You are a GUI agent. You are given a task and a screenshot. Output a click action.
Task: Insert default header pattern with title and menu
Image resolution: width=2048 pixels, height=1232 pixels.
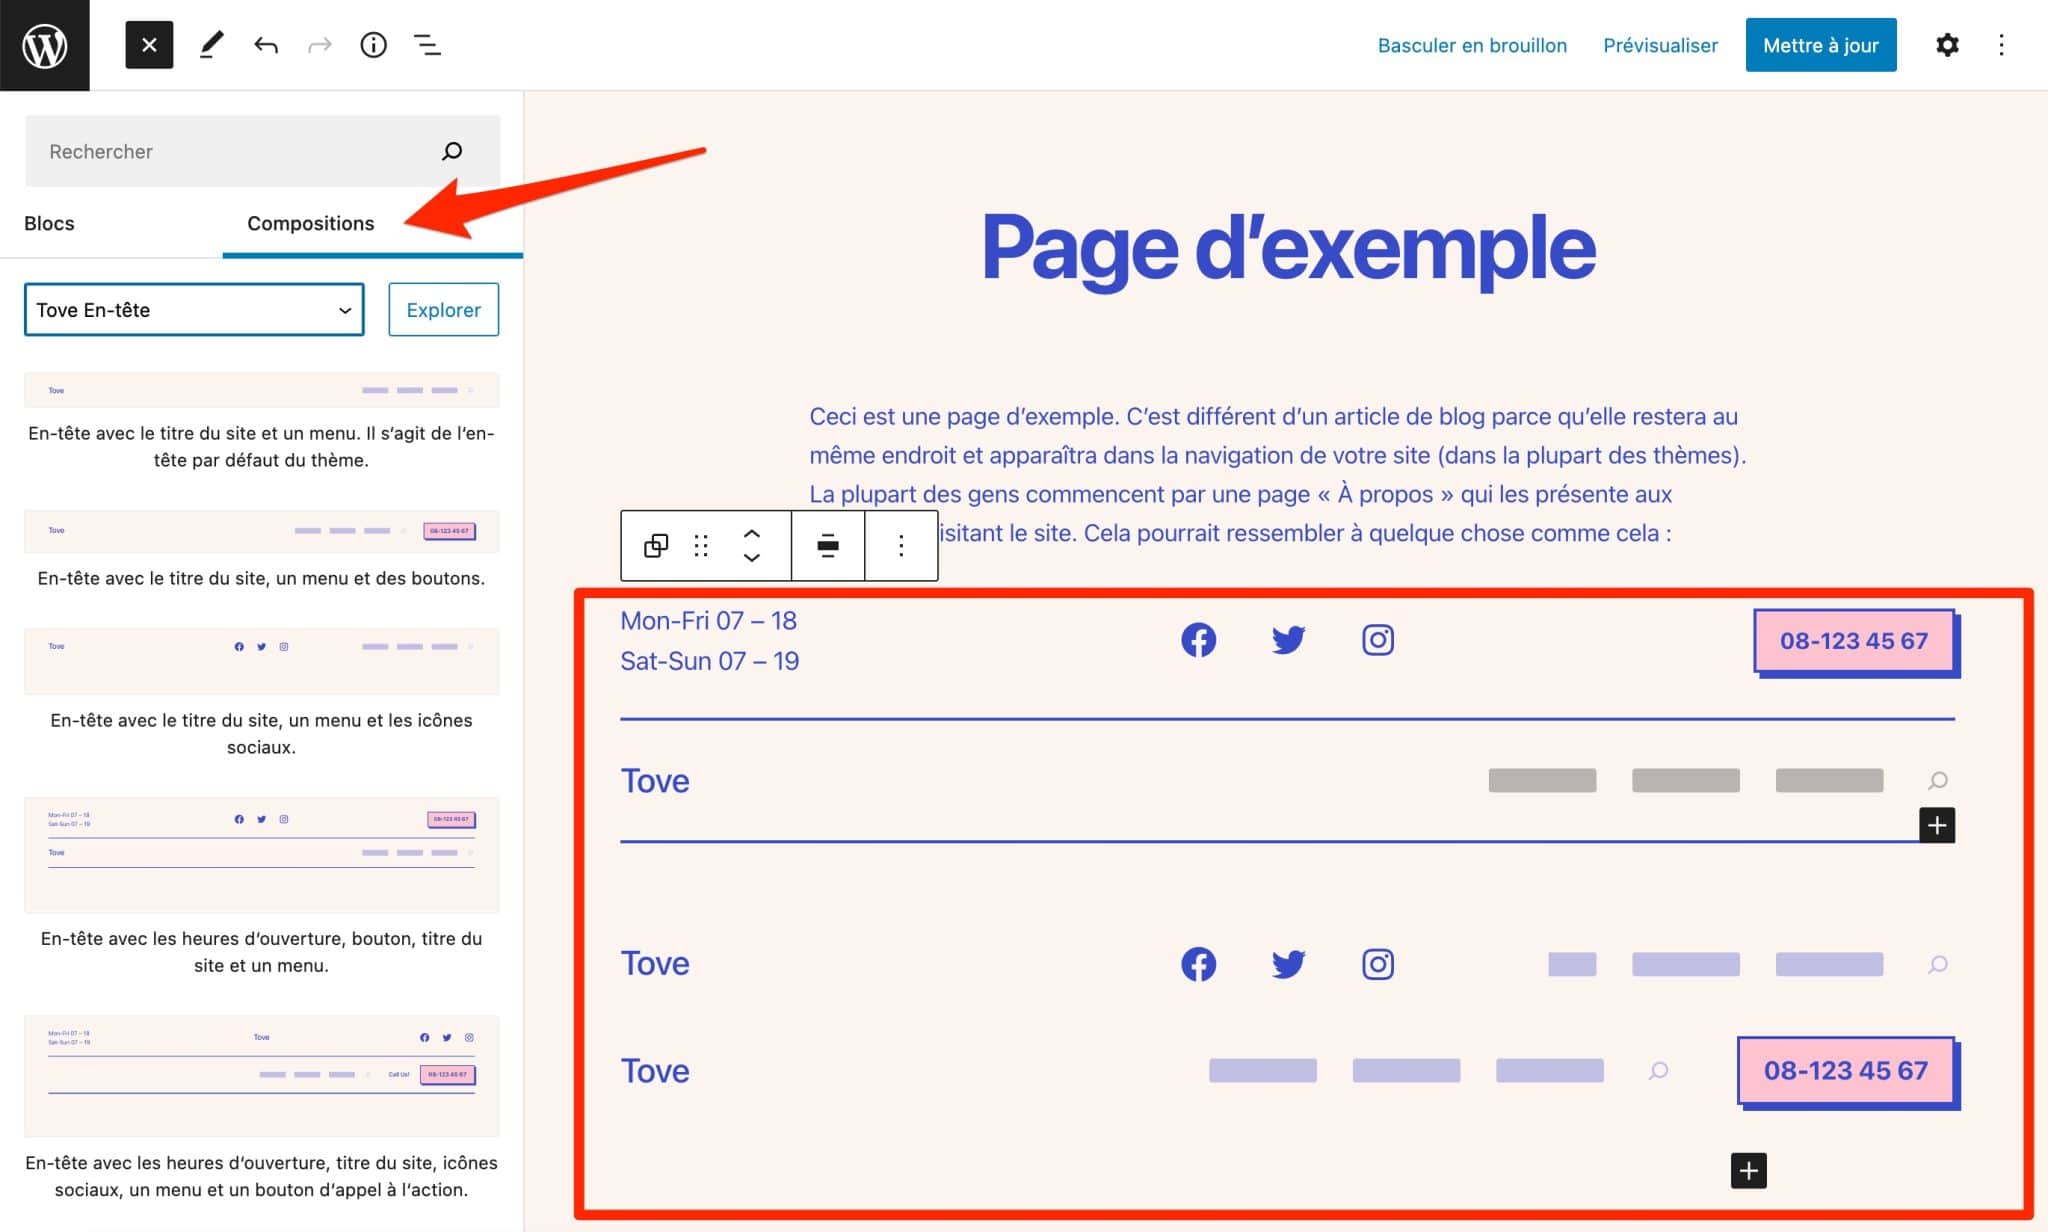click(x=262, y=390)
